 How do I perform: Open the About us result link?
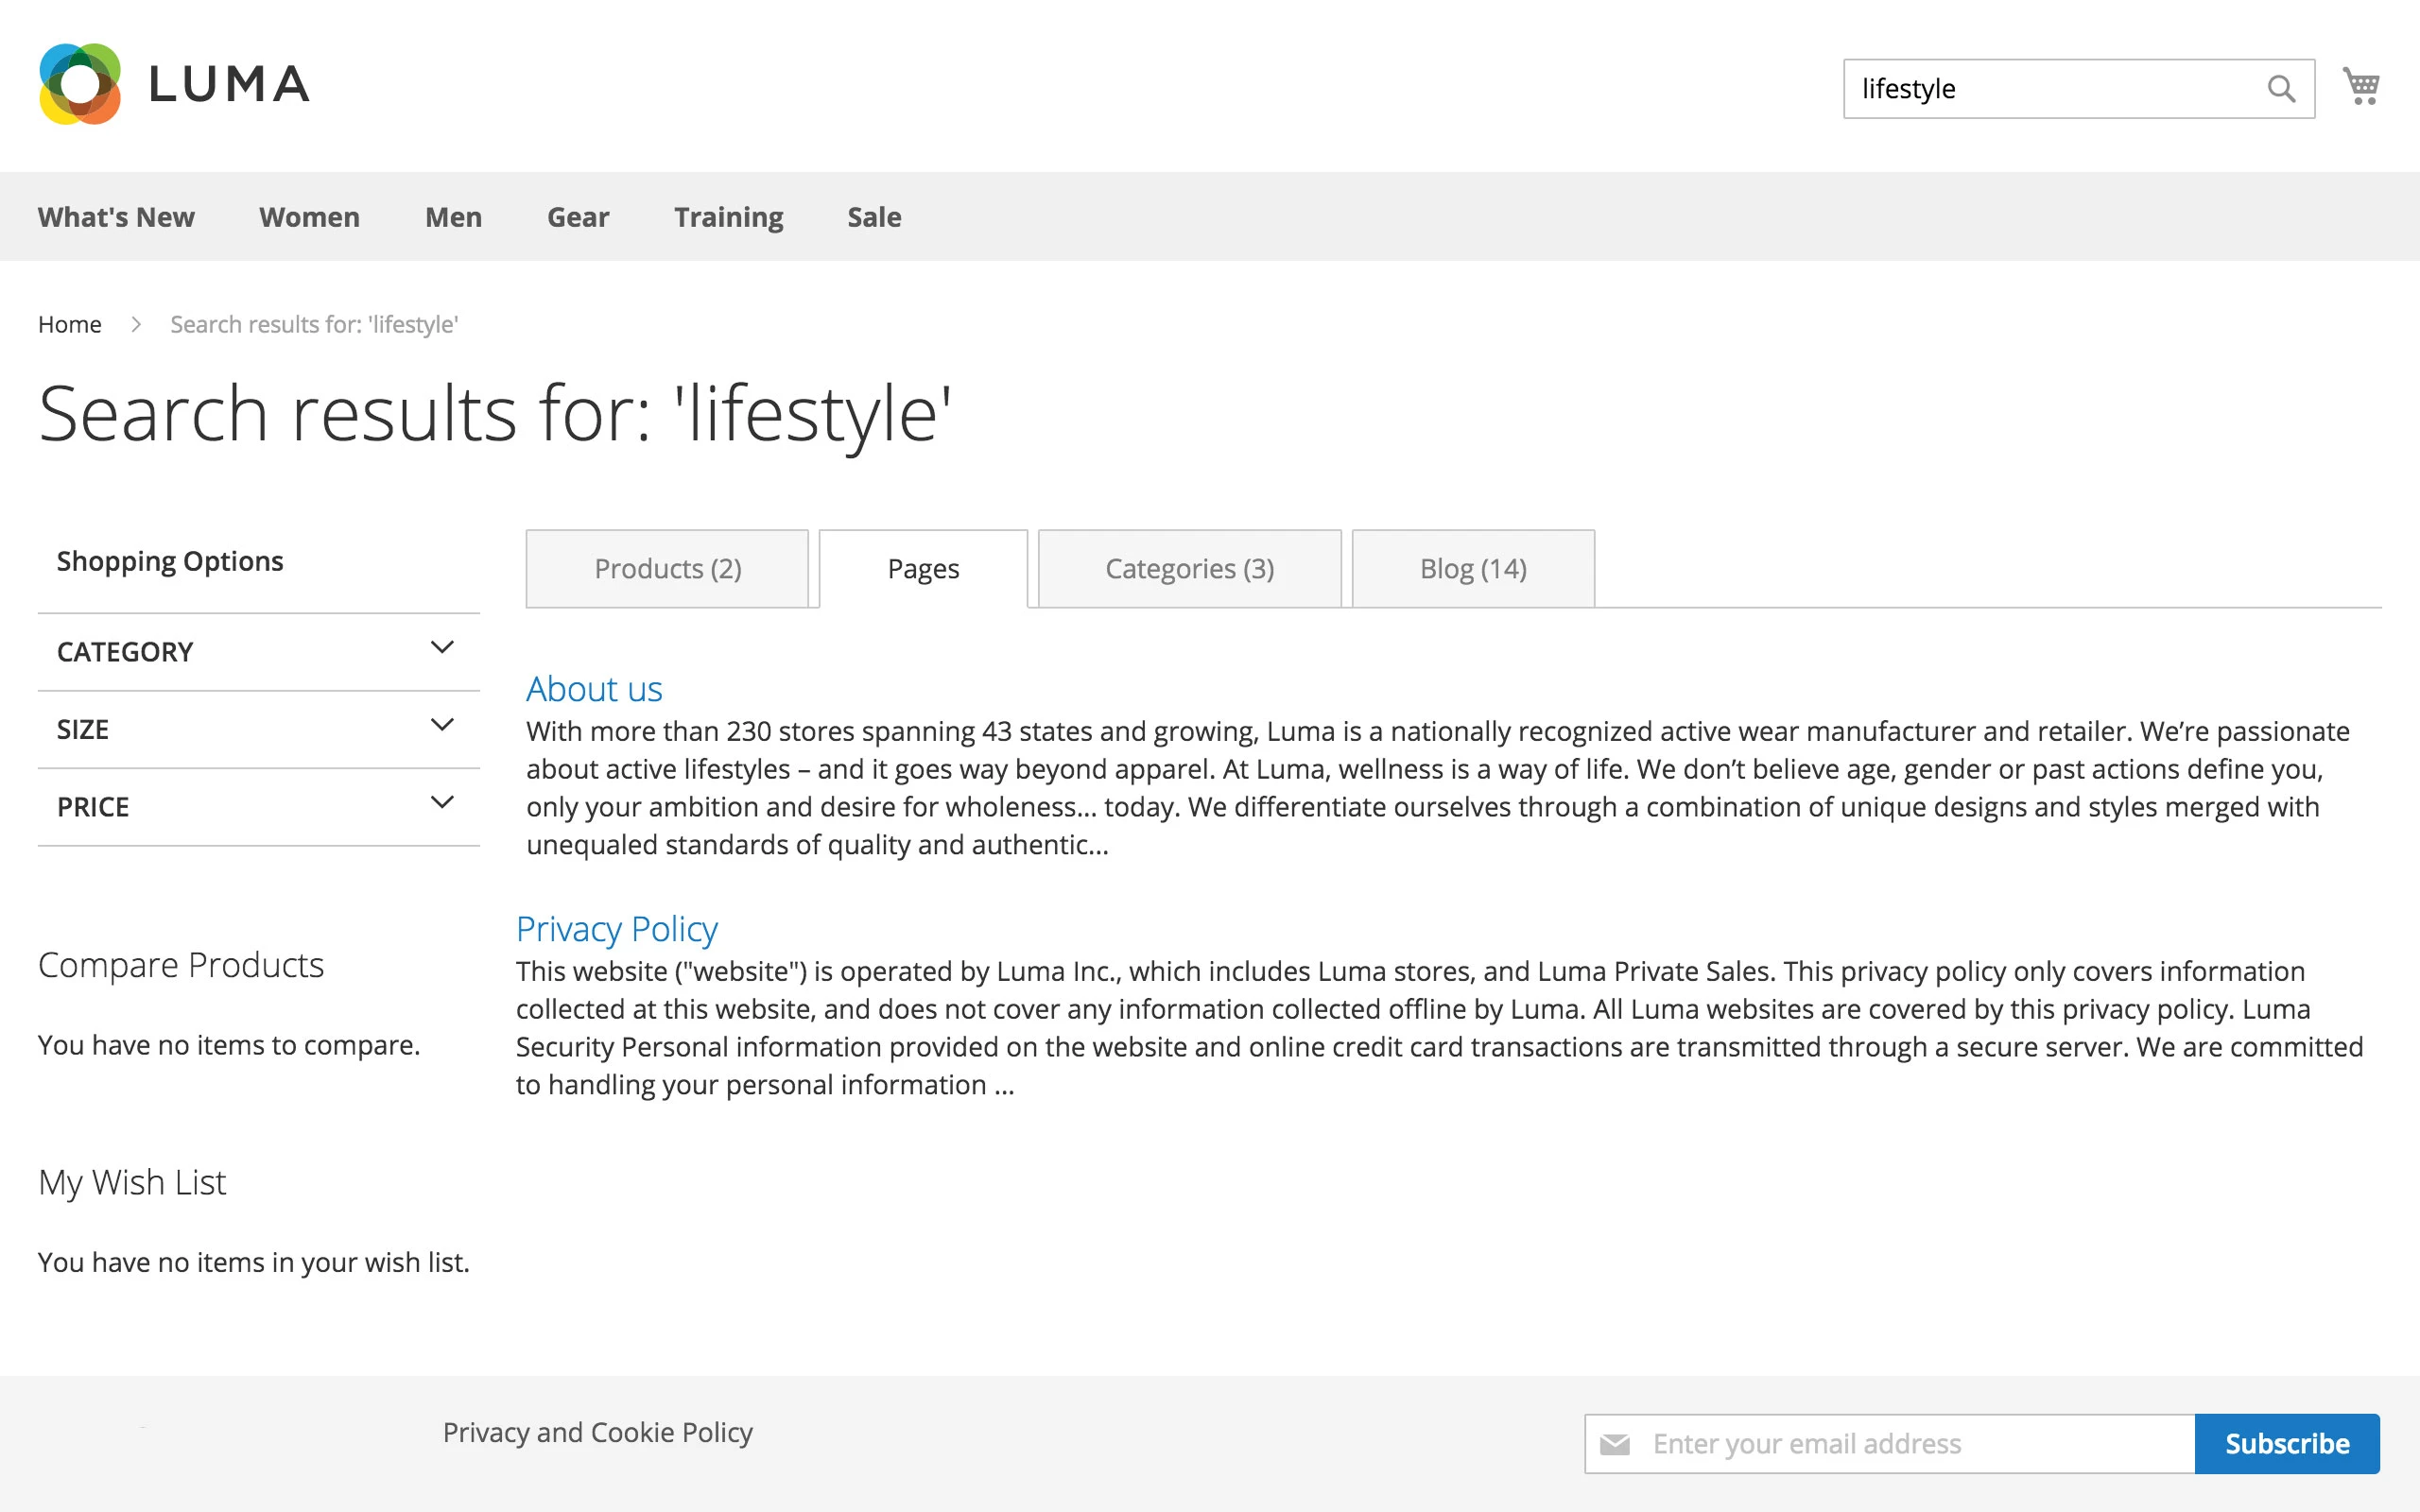pos(594,689)
